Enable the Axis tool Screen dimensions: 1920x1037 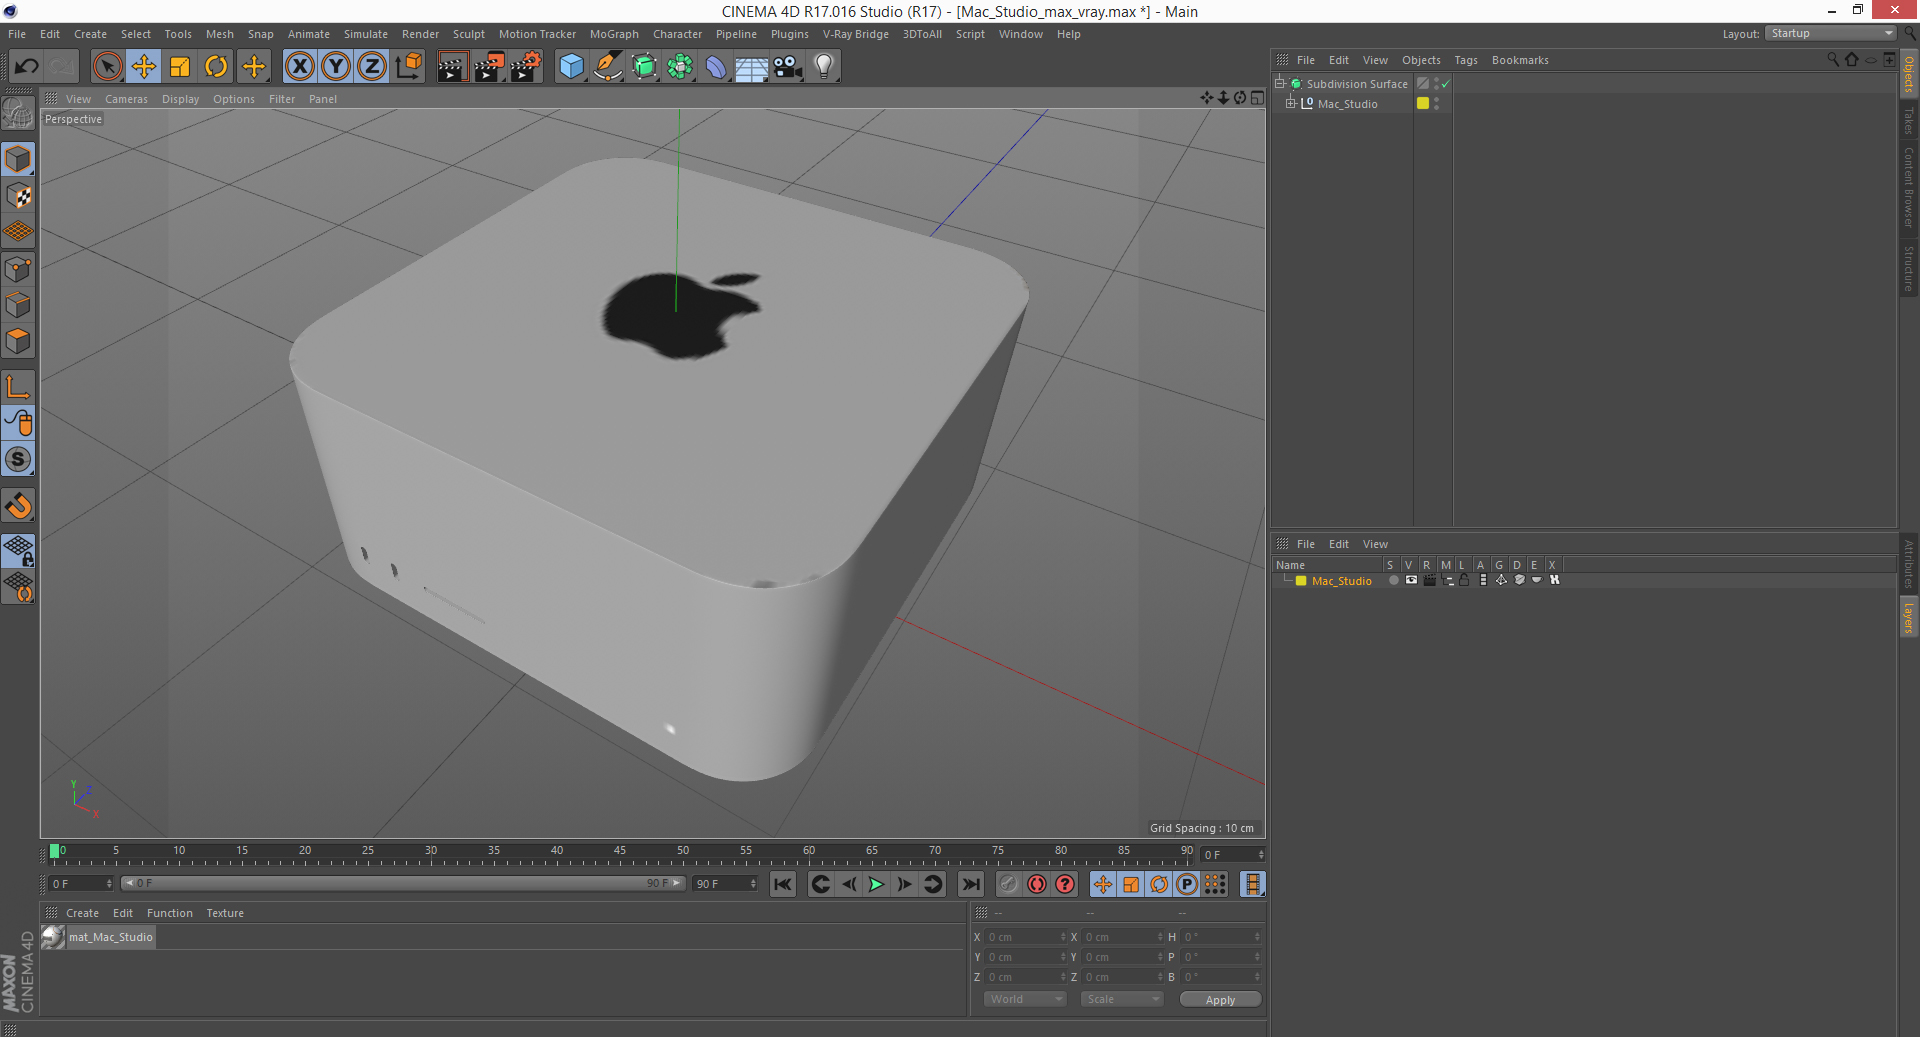point(18,387)
